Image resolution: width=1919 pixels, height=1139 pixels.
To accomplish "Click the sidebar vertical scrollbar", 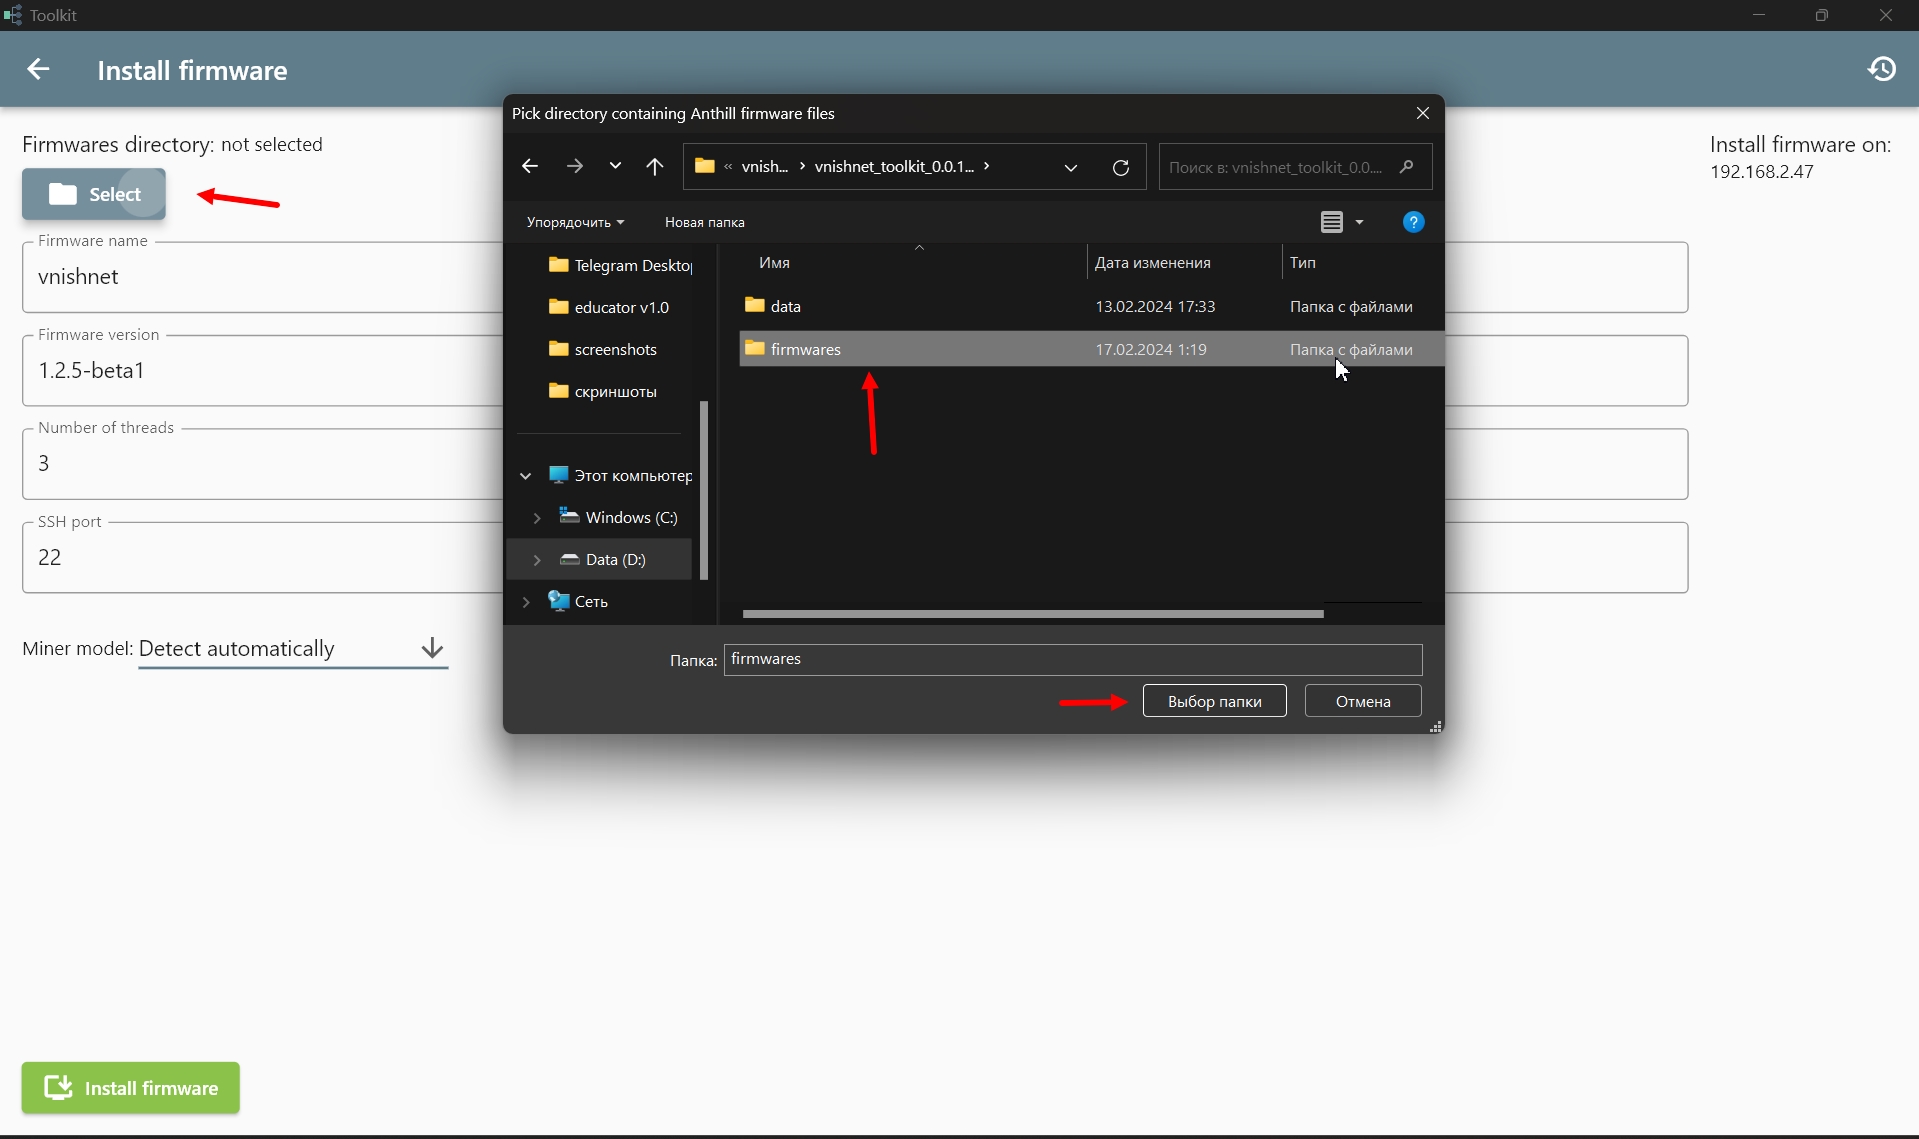I will [704, 490].
